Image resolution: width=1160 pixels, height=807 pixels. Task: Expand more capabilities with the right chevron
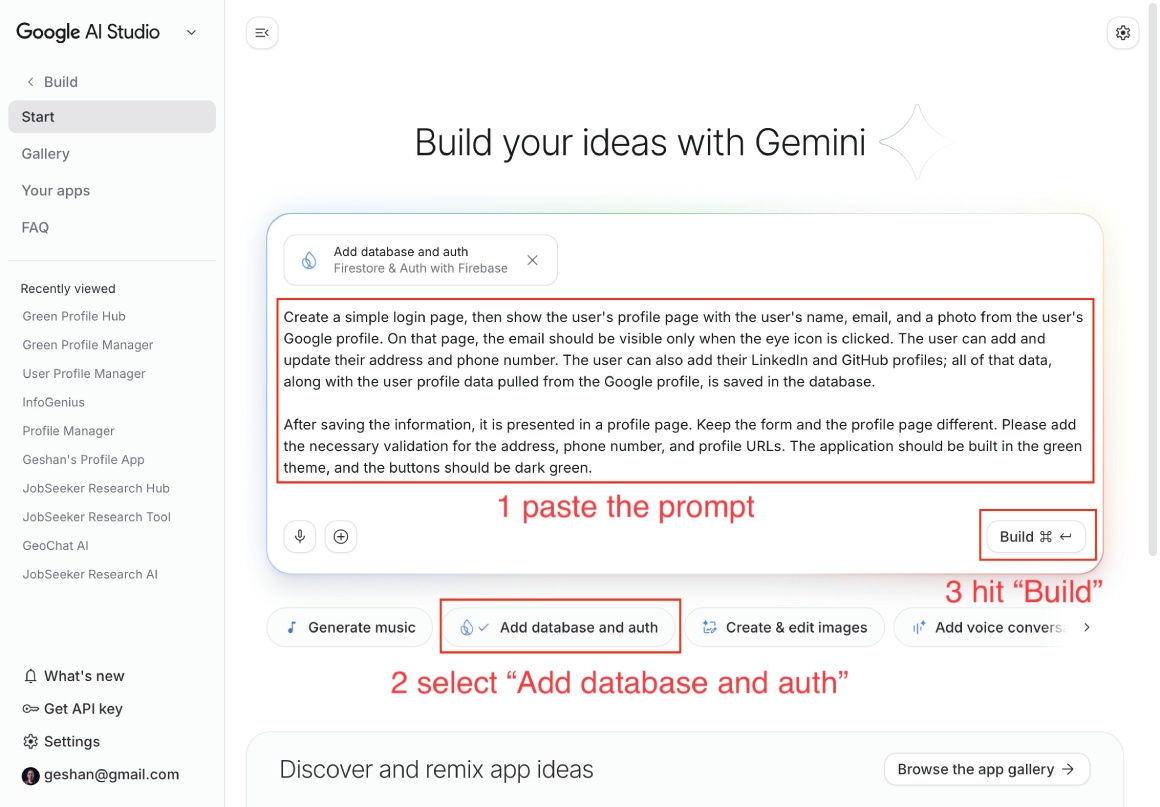click(x=1086, y=627)
